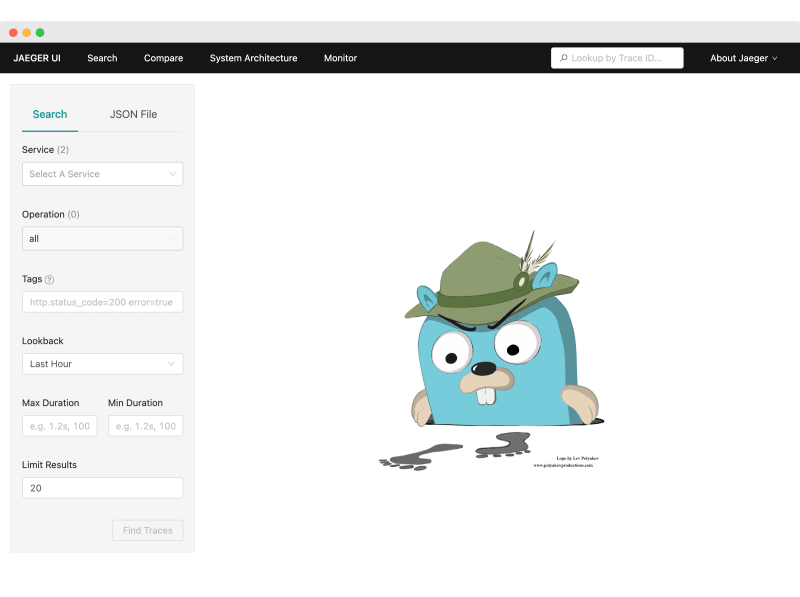
Task: Open the Operation dropdown showing all
Action: [x=103, y=238]
